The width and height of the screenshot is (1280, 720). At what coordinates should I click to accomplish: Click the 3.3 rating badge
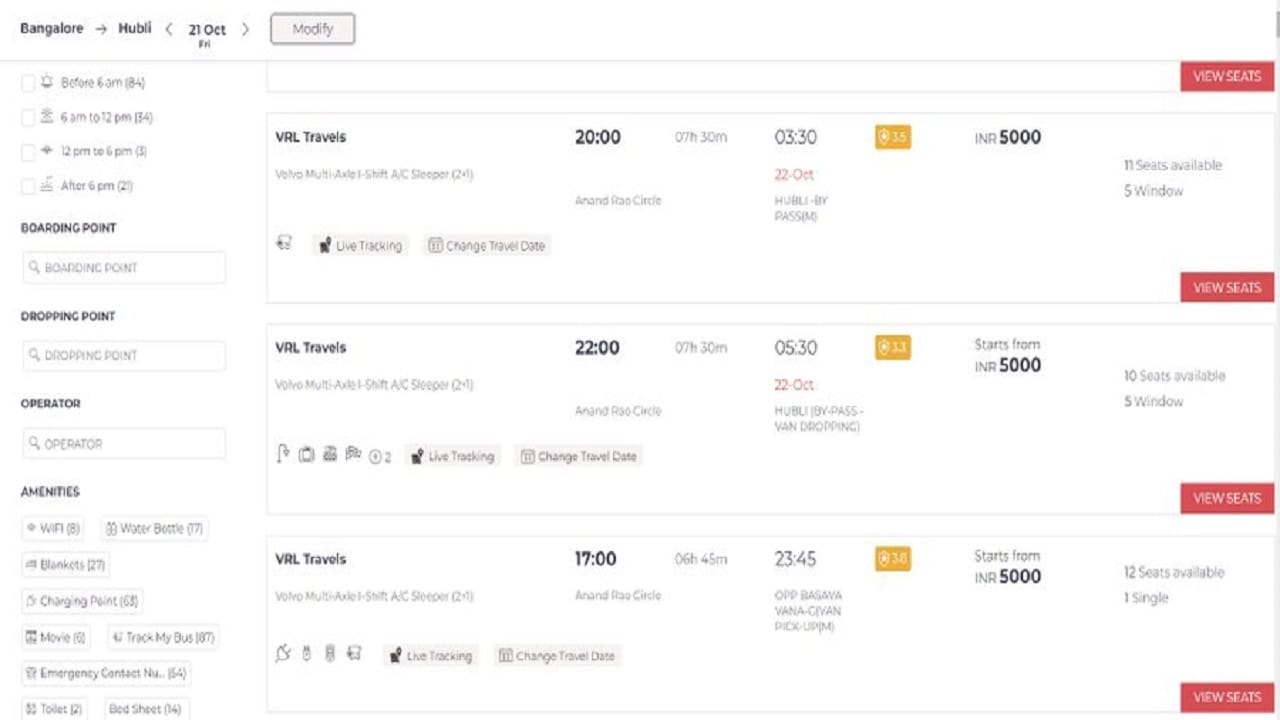click(x=892, y=348)
